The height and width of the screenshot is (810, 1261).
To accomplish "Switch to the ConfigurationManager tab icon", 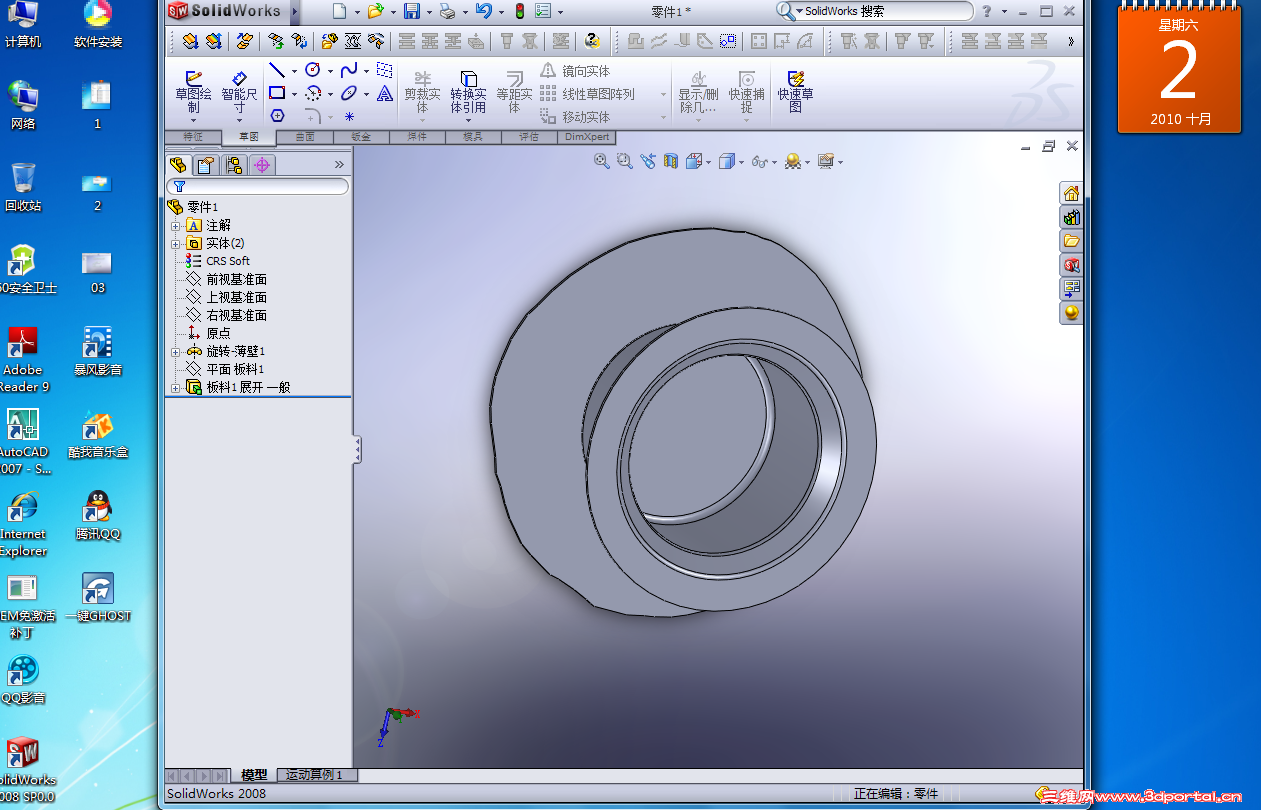I will [234, 165].
